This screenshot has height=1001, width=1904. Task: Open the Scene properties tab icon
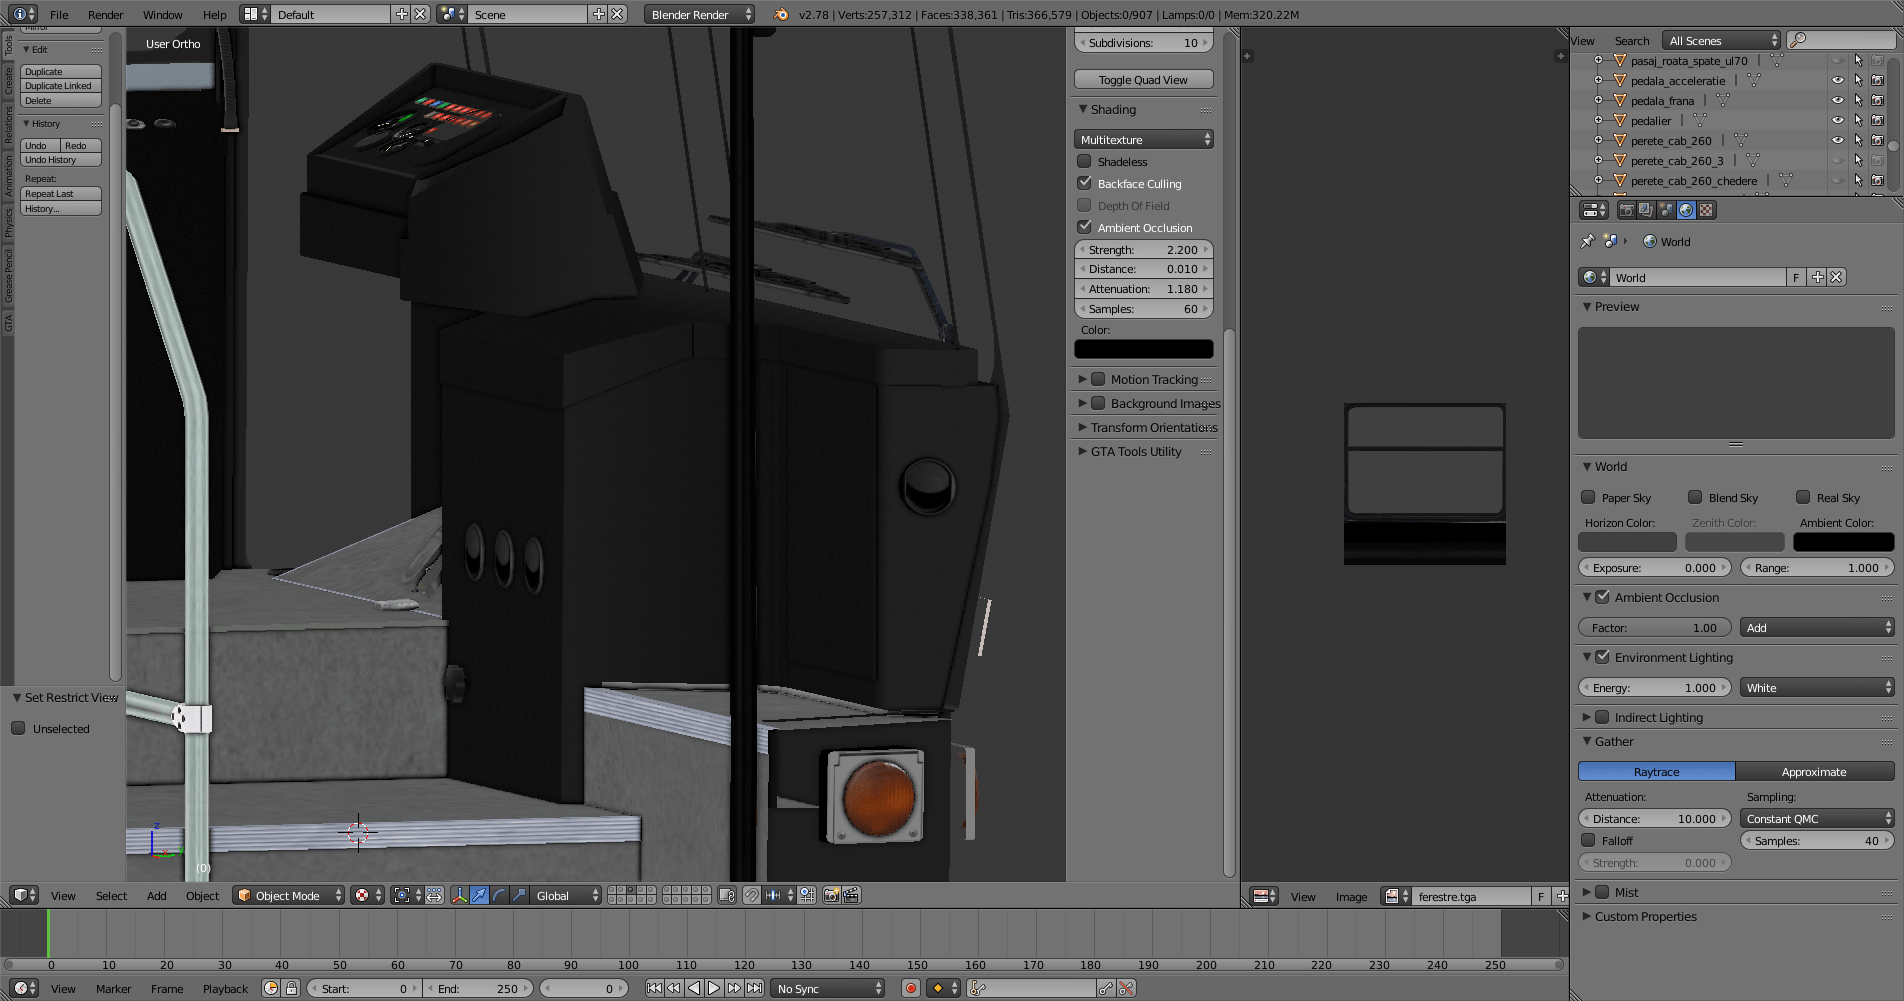coord(1666,210)
